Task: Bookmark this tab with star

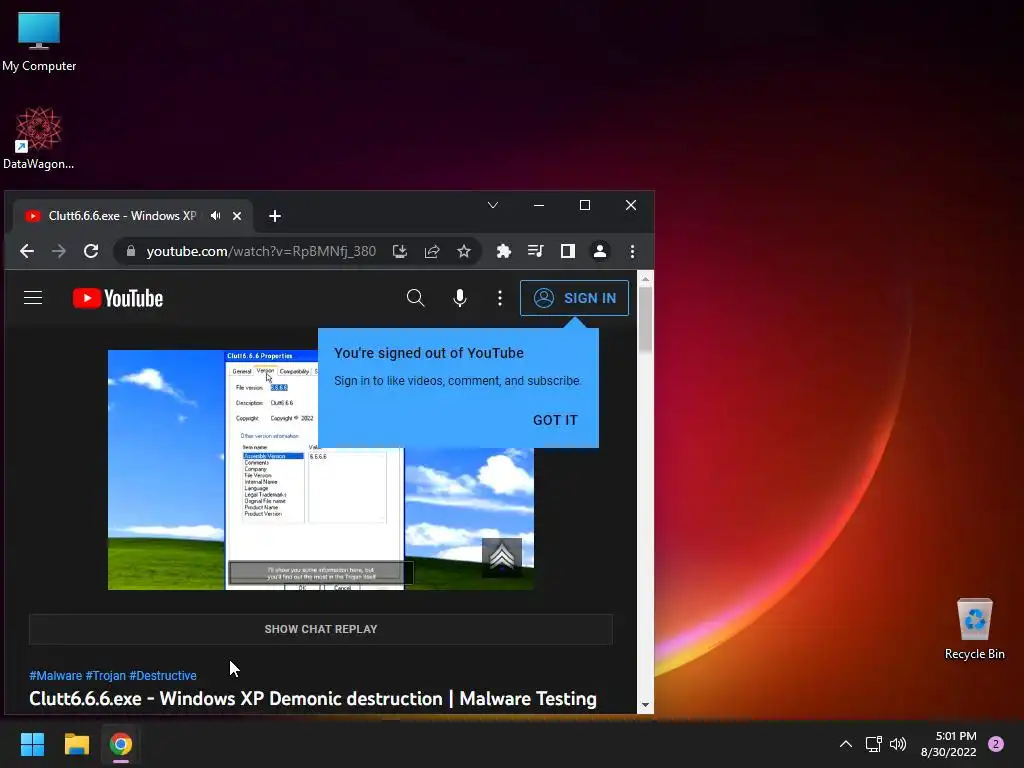Action: click(x=464, y=251)
